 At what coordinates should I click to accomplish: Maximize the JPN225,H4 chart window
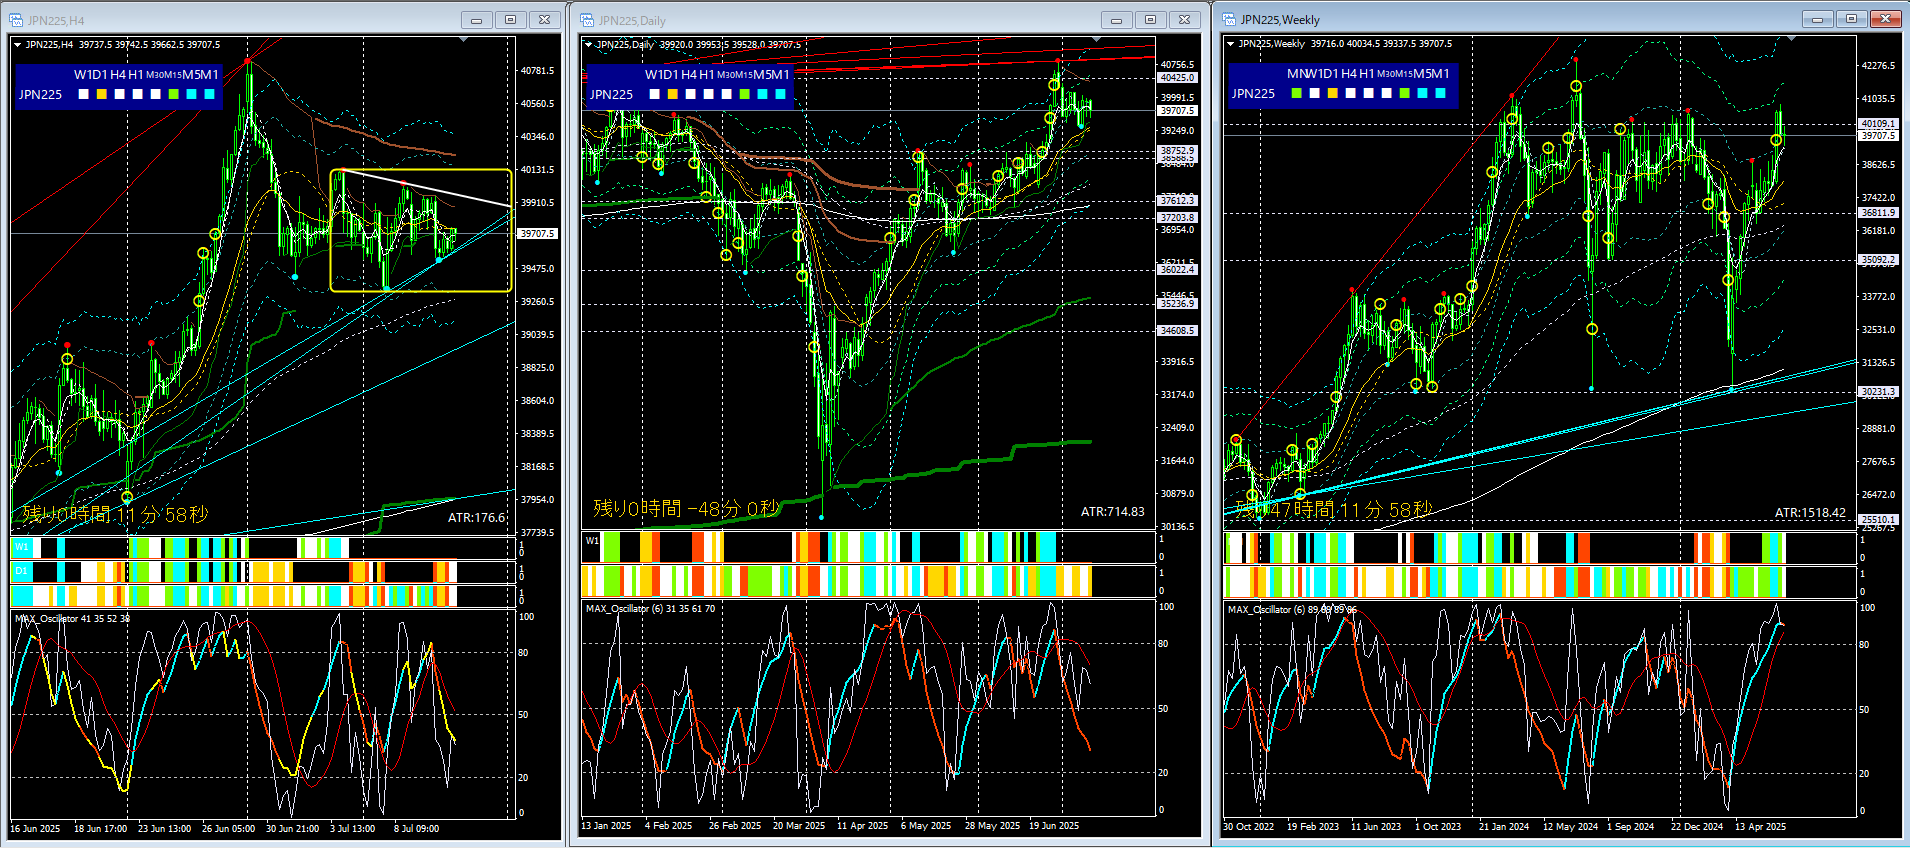510,20
